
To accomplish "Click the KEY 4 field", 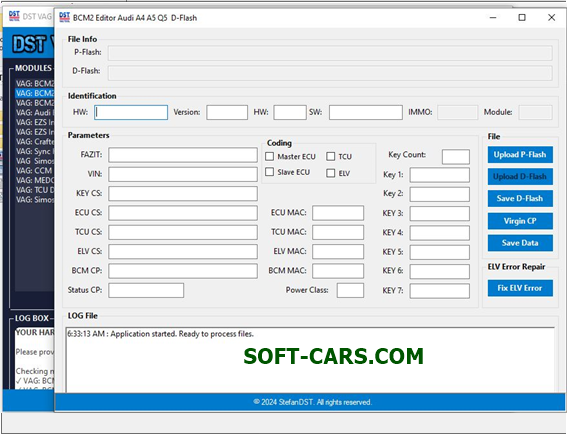I will pyautogui.click(x=440, y=233).
